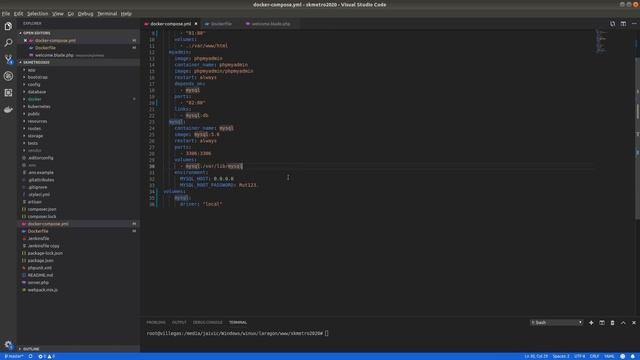The image size is (640, 360).
Task: Collapse the Open Editors section
Action: click(78, 33)
